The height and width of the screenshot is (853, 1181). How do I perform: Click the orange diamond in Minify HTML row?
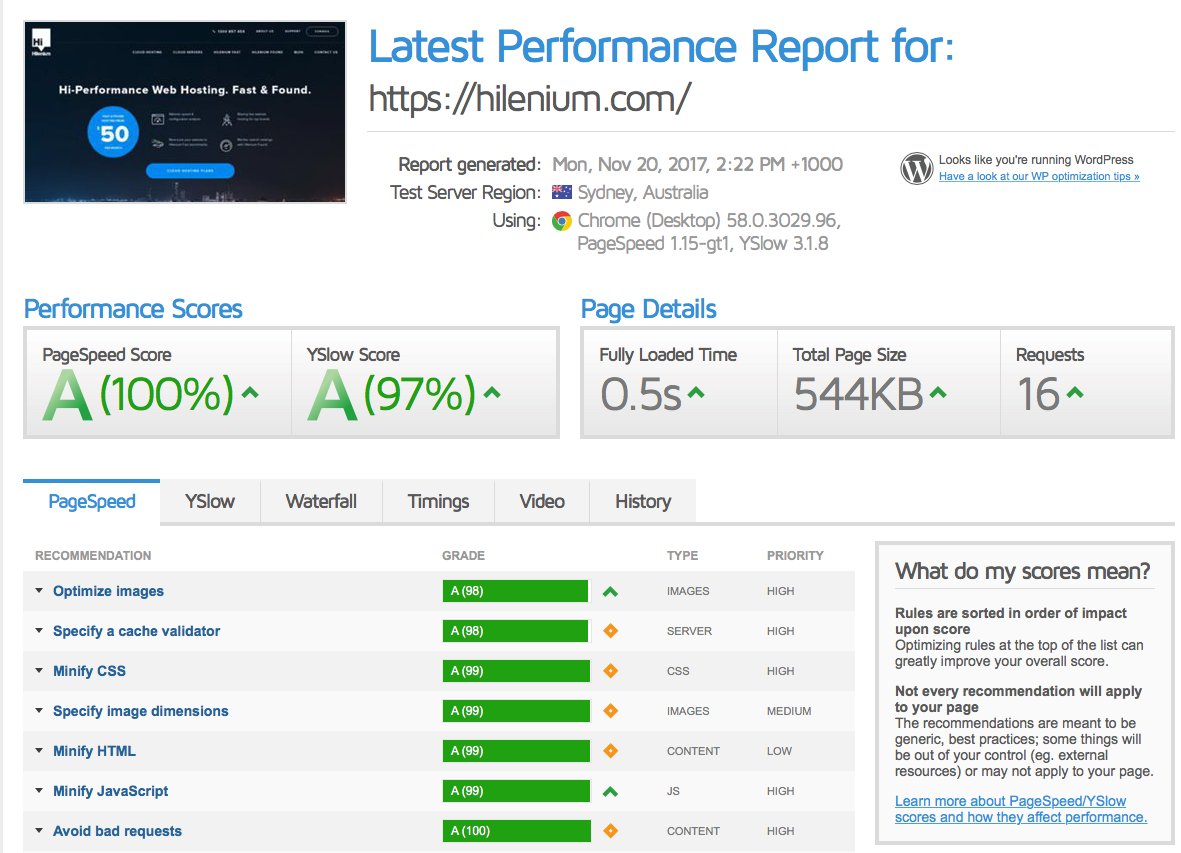610,751
